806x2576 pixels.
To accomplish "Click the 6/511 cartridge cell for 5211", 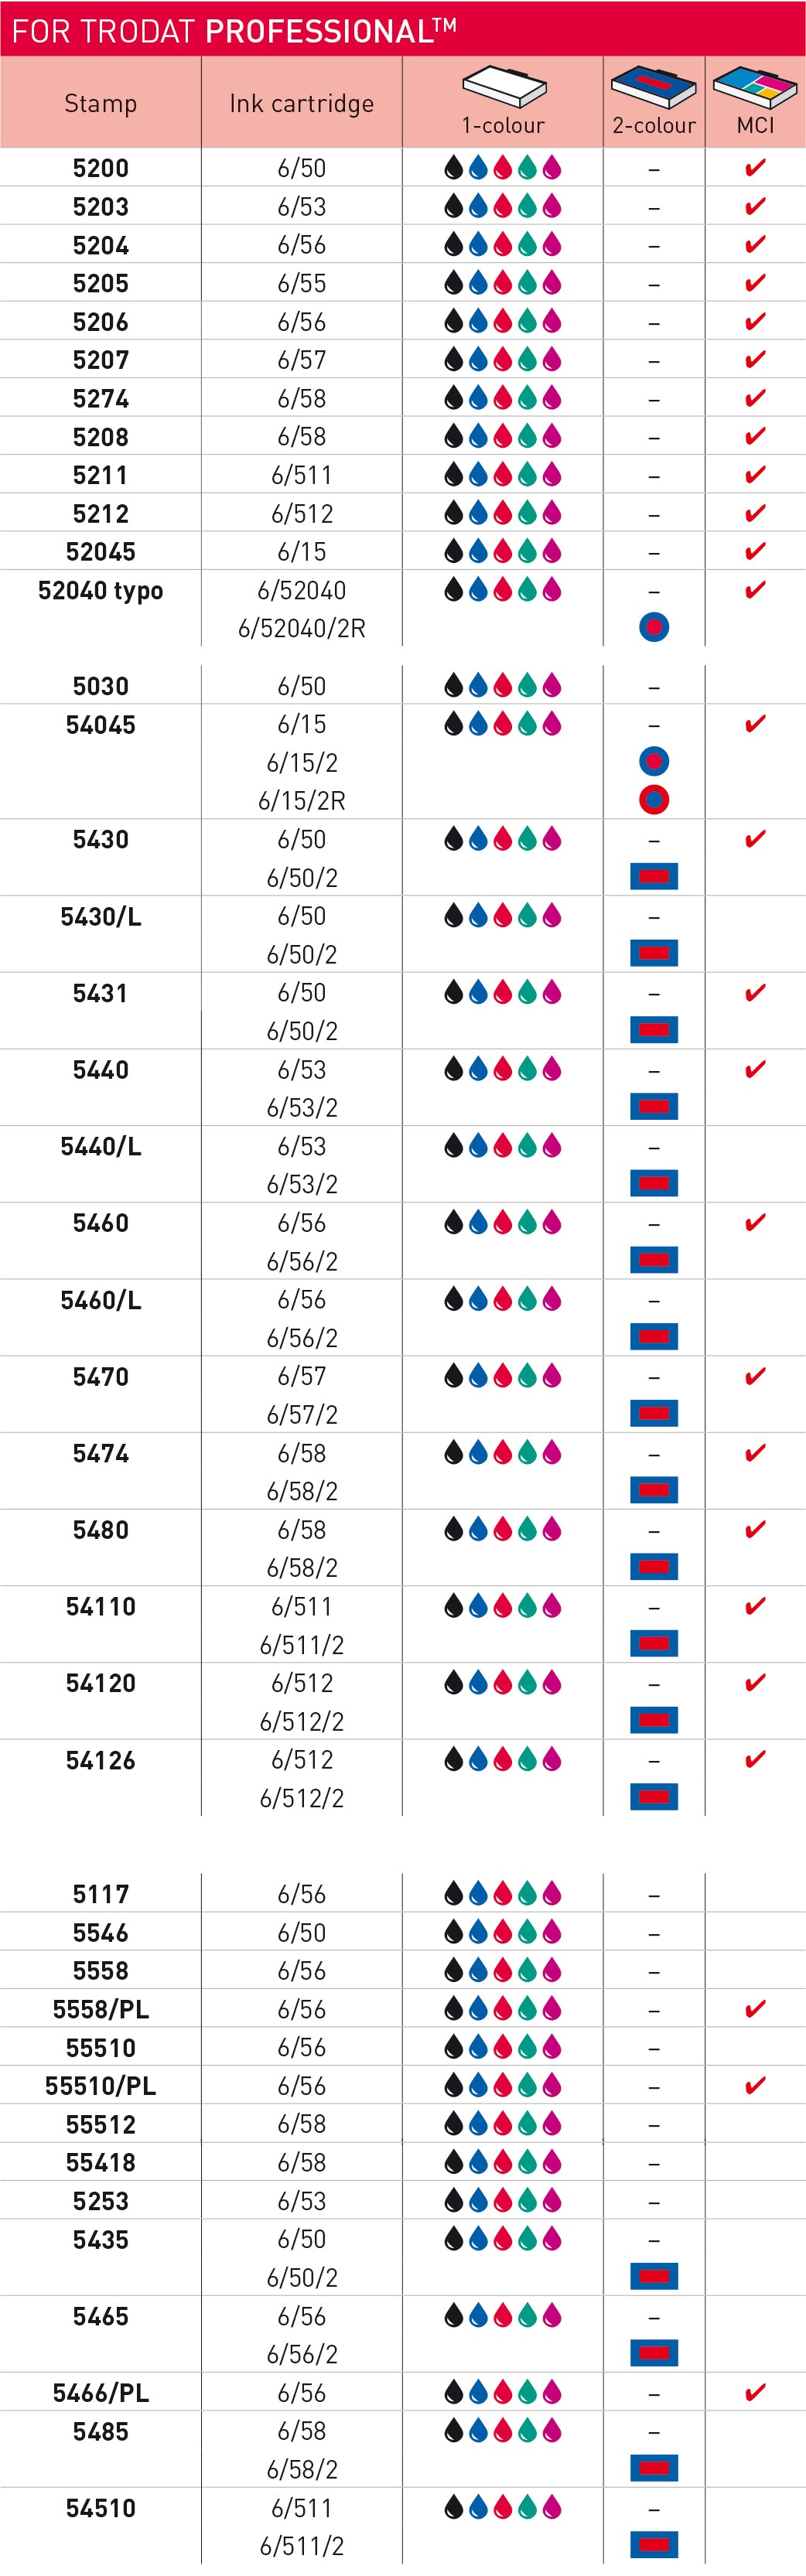I will [x=301, y=475].
